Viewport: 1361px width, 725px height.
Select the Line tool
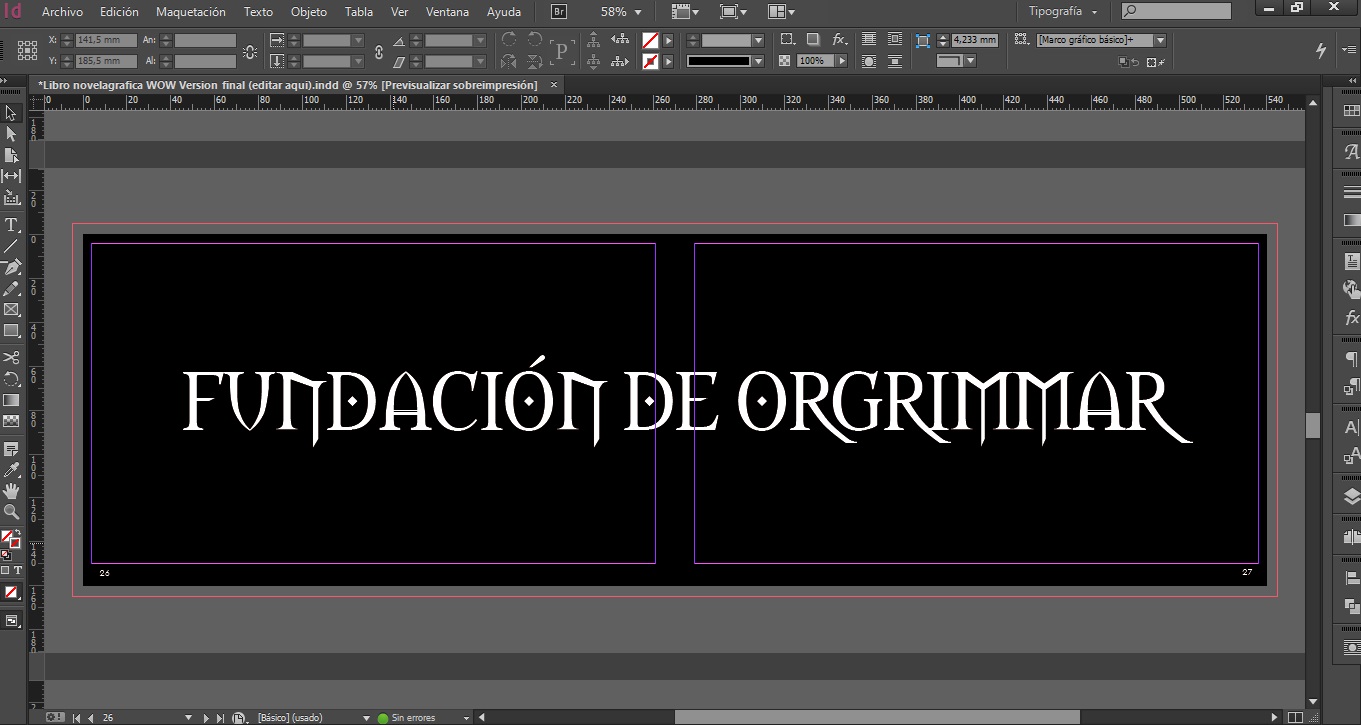(x=12, y=246)
